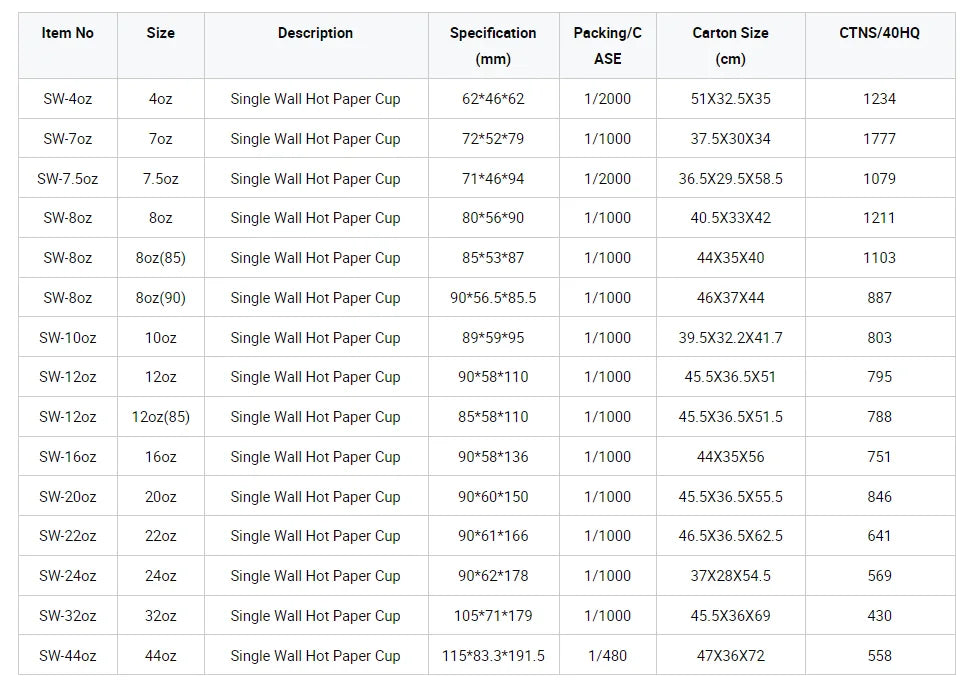This screenshot has width=974, height=684.
Task: Select the carton size "51X32.5X35"
Action: 730,99
